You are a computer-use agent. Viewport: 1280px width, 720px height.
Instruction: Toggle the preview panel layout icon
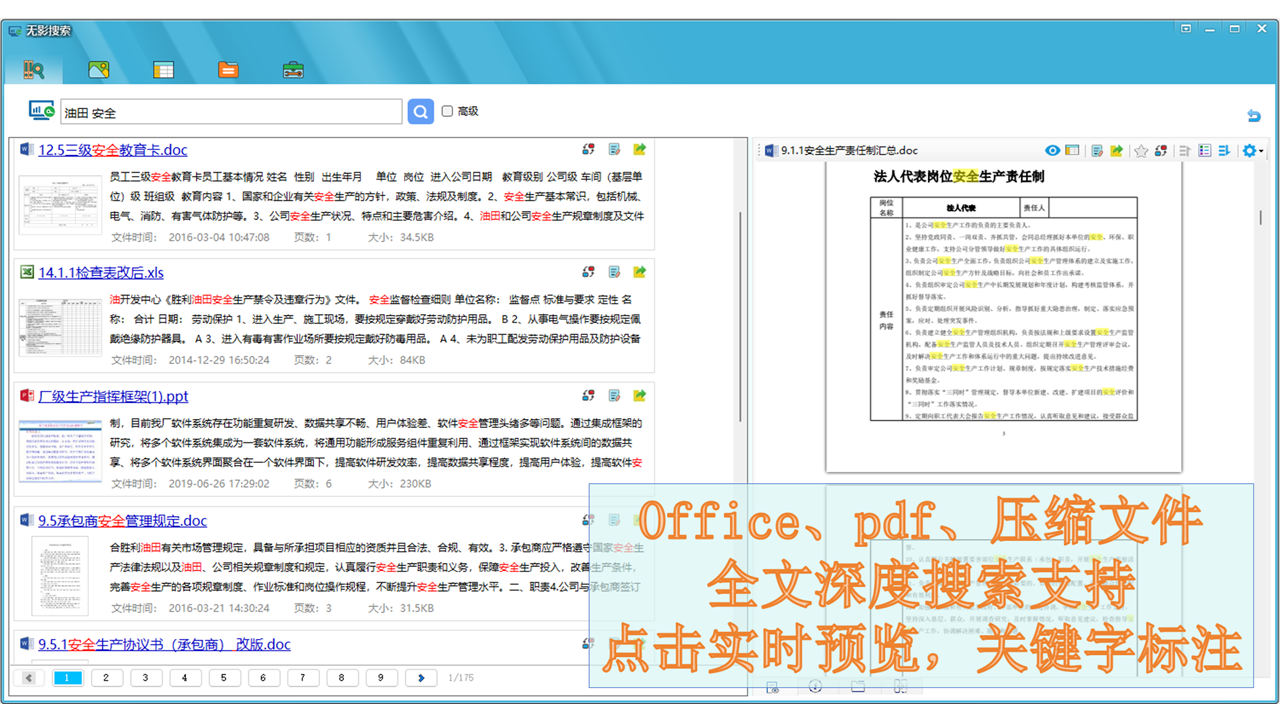1072,151
